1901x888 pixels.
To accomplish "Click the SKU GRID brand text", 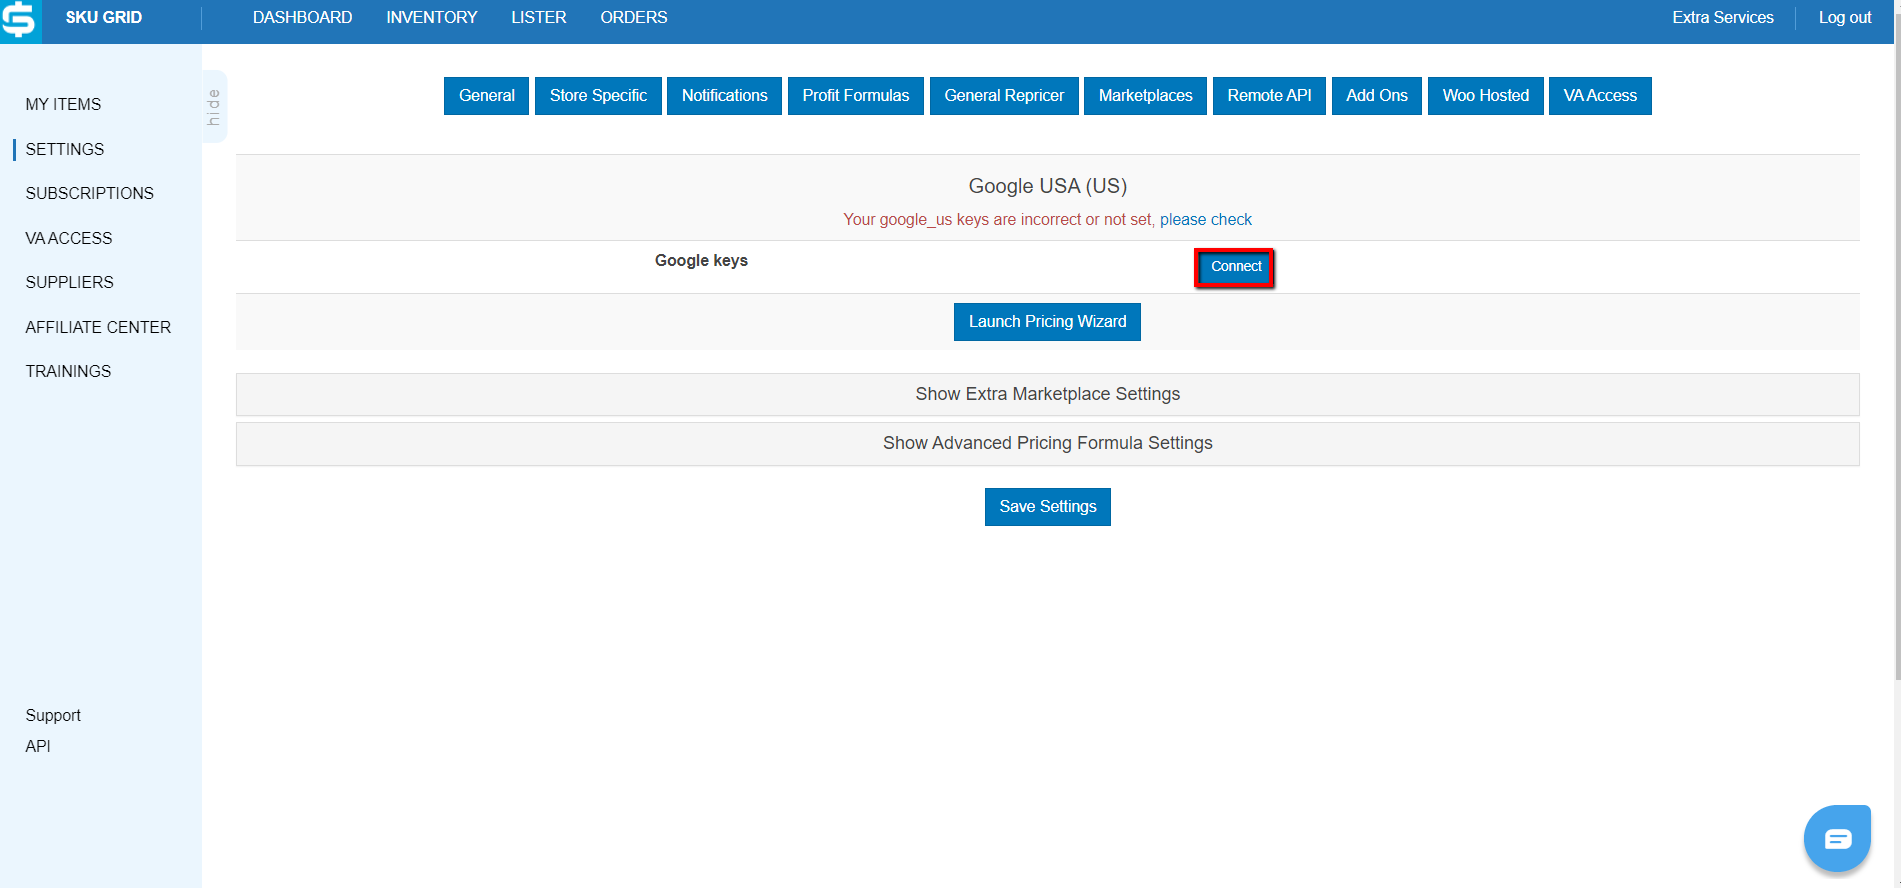I will 104,18.
